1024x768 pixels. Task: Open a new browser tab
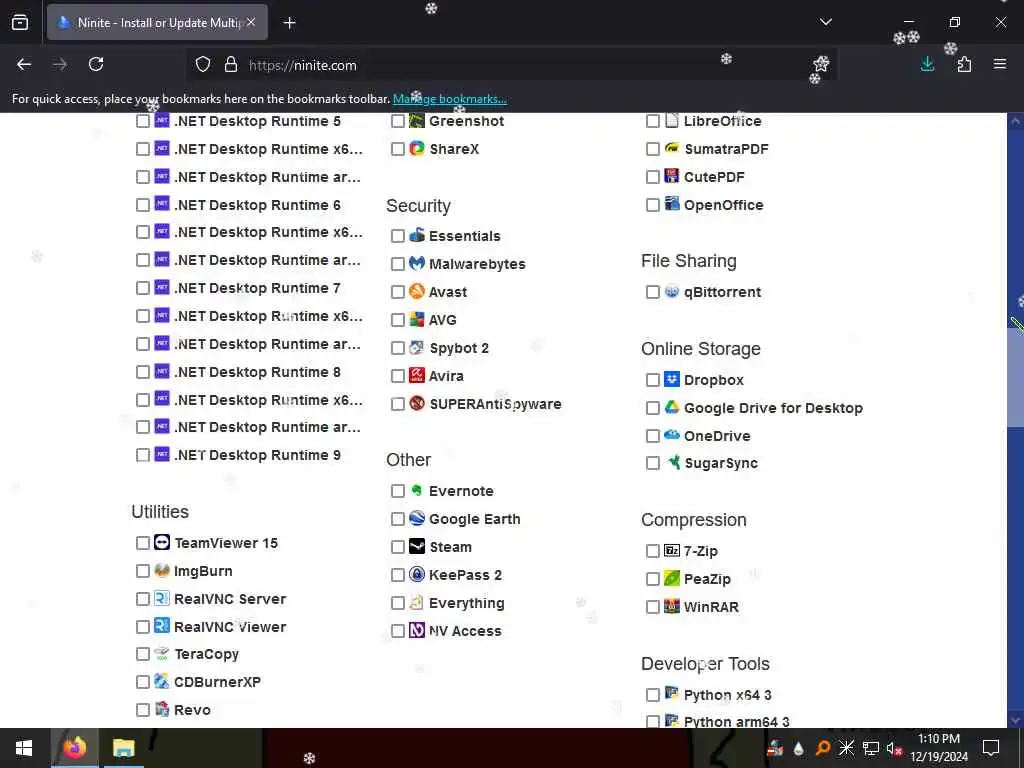point(289,23)
